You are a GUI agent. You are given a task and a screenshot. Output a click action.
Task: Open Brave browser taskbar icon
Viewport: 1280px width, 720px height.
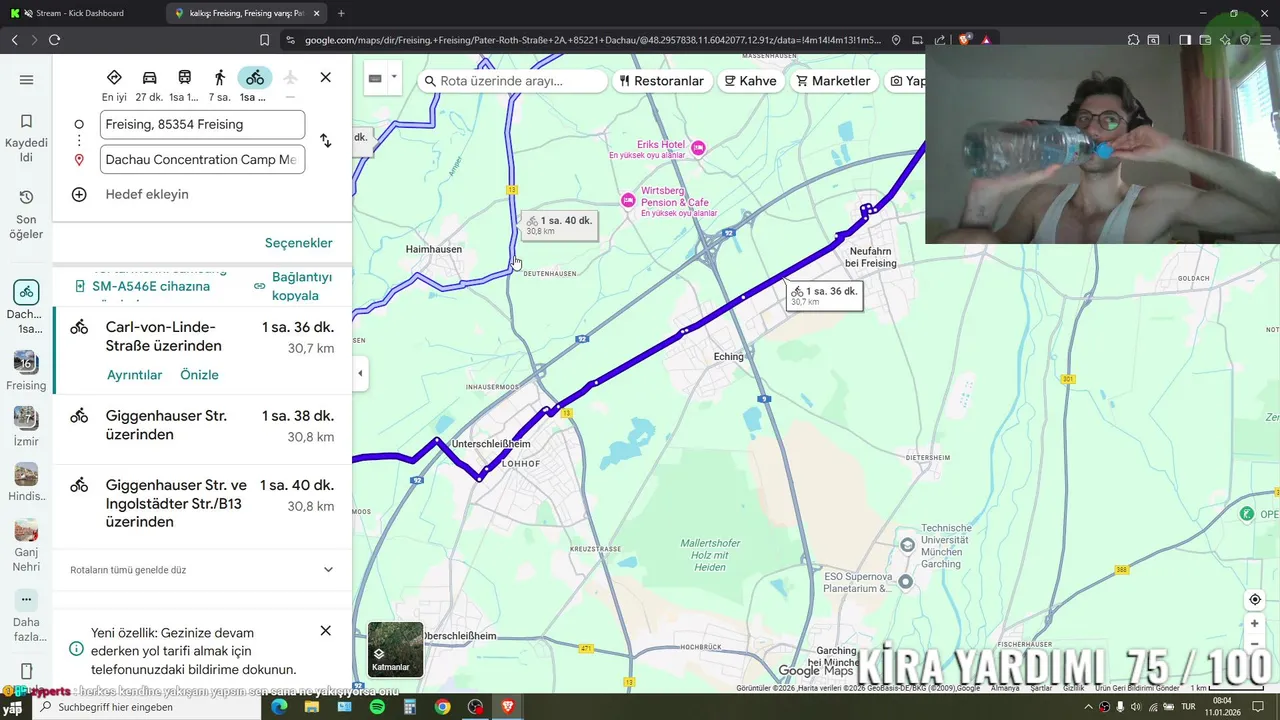508,707
